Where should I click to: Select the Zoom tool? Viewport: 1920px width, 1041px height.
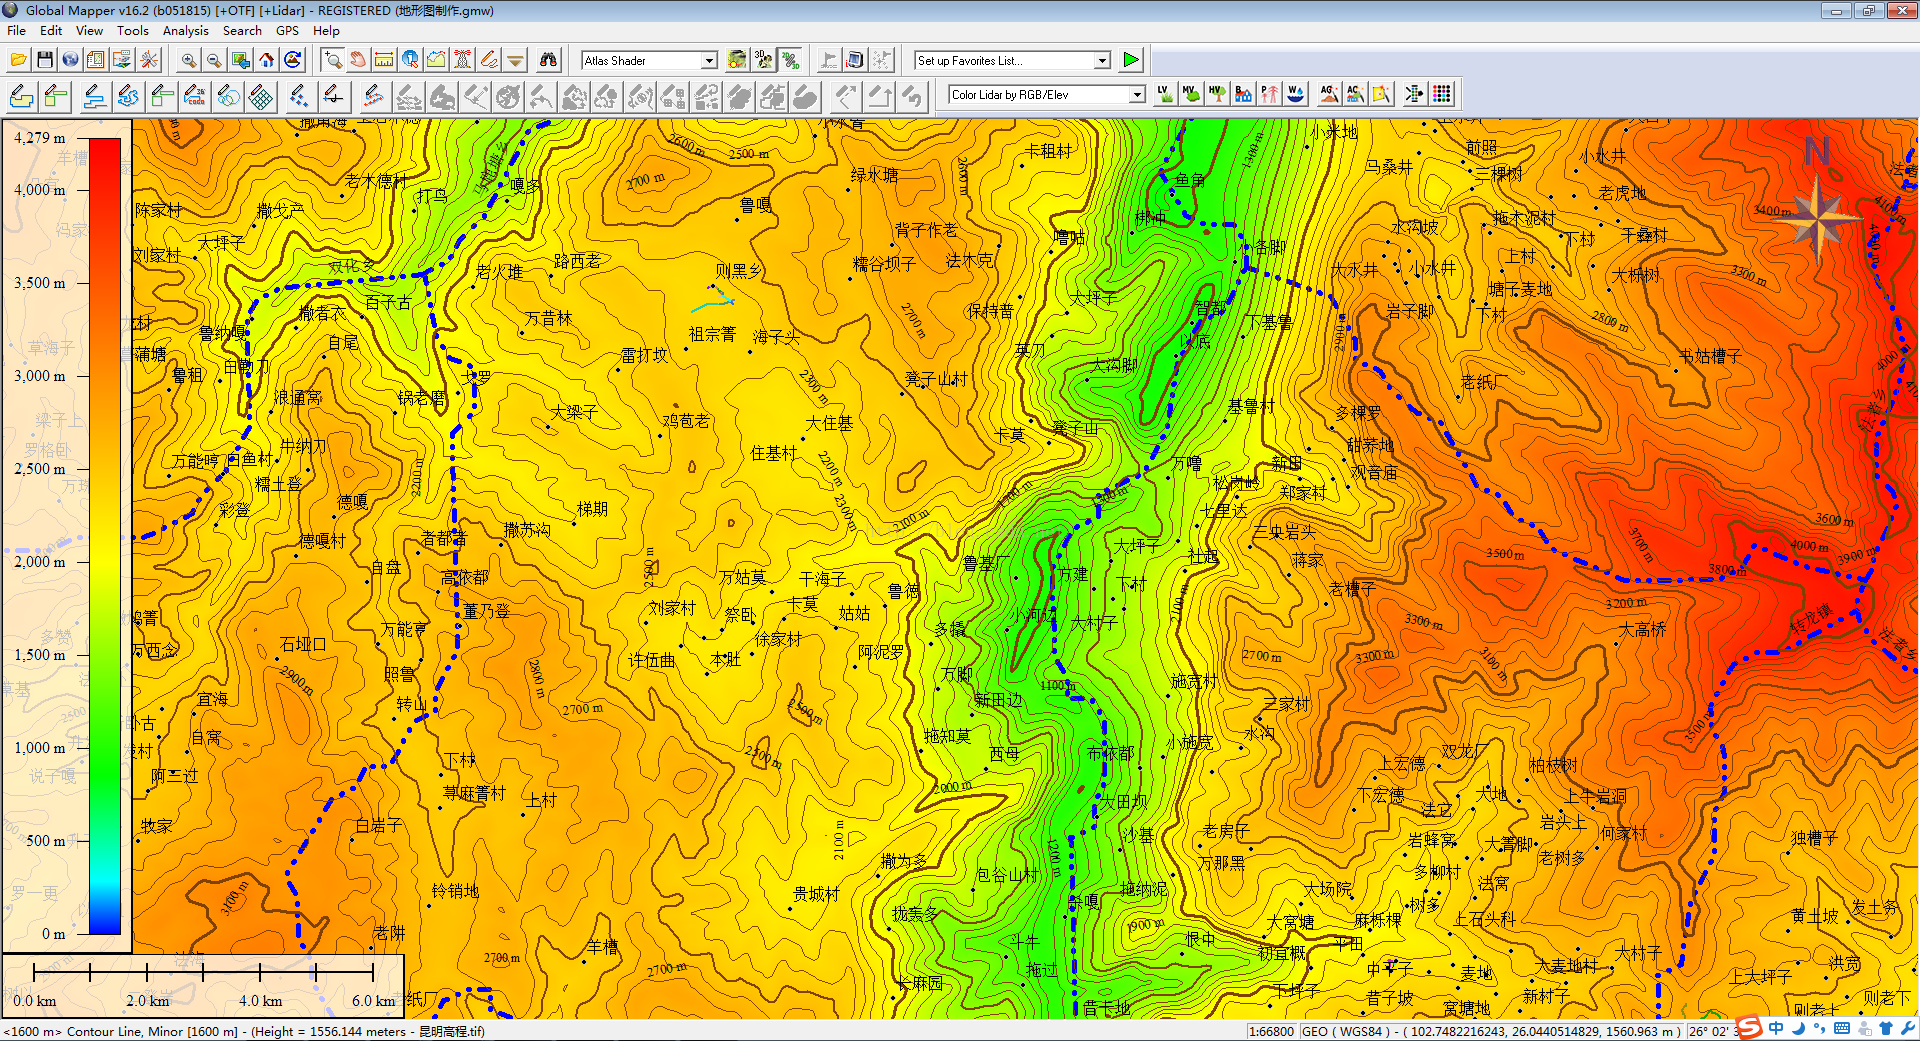(332, 60)
